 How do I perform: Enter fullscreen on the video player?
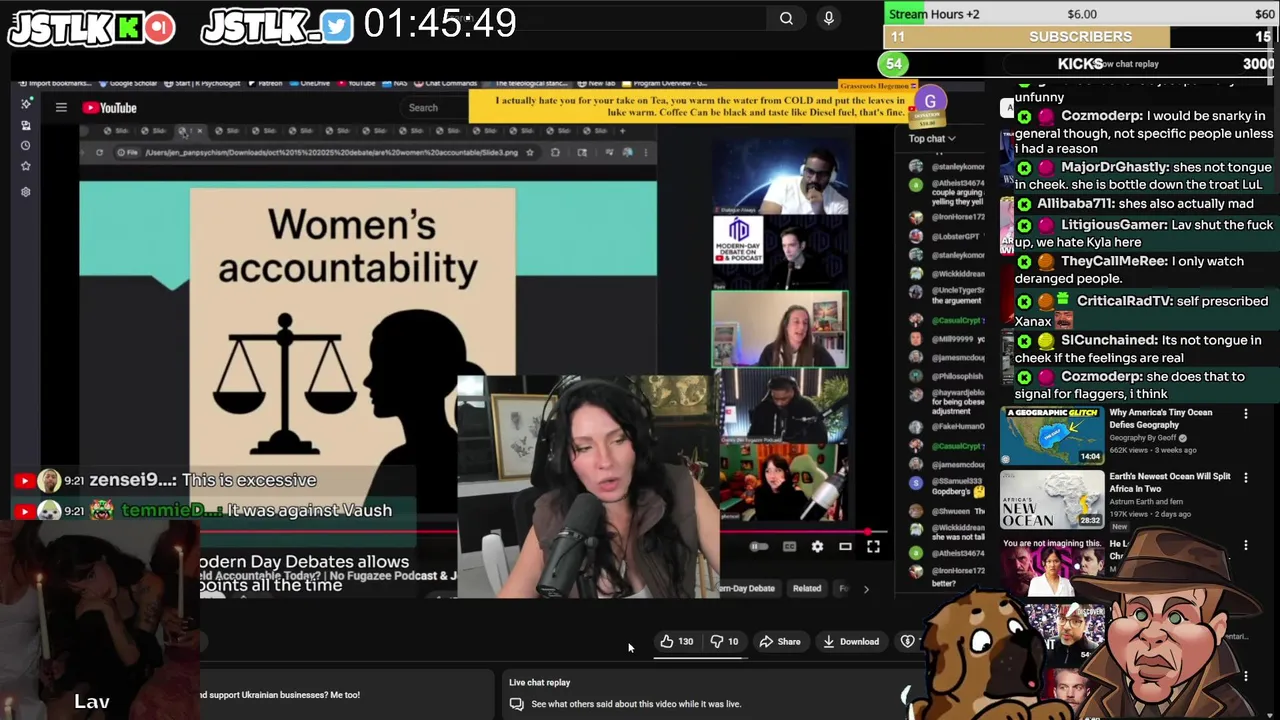(x=873, y=546)
